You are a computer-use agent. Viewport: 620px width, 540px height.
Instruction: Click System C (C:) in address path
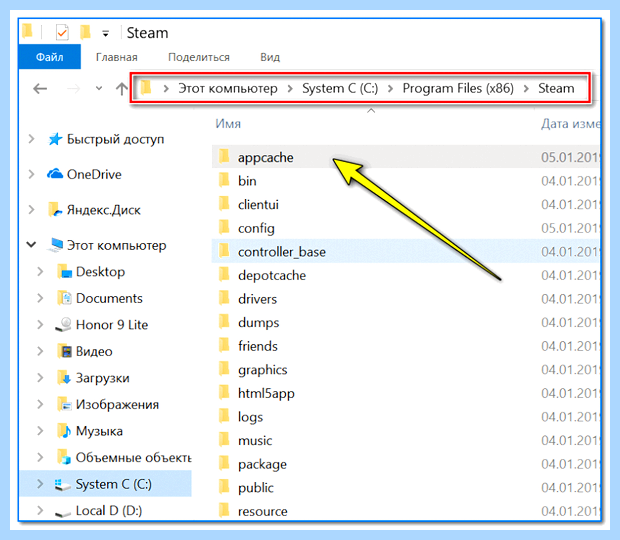point(340,88)
